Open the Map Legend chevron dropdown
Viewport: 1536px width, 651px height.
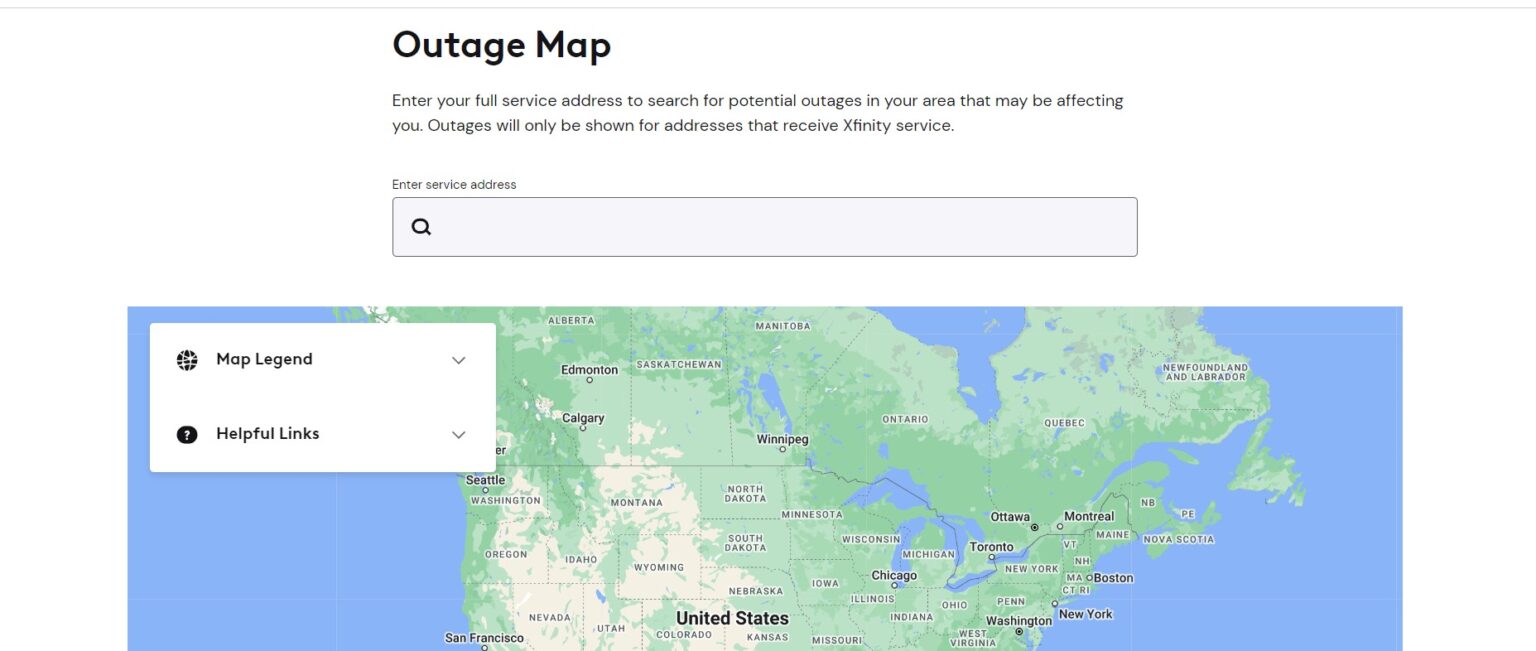pos(458,360)
